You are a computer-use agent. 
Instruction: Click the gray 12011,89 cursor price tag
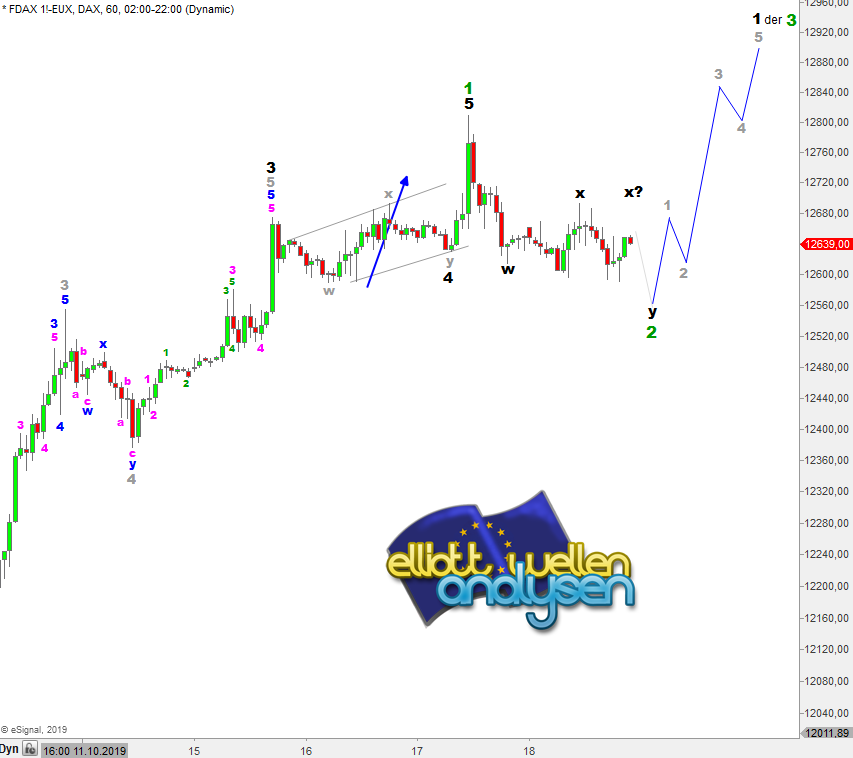pos(828,733)
